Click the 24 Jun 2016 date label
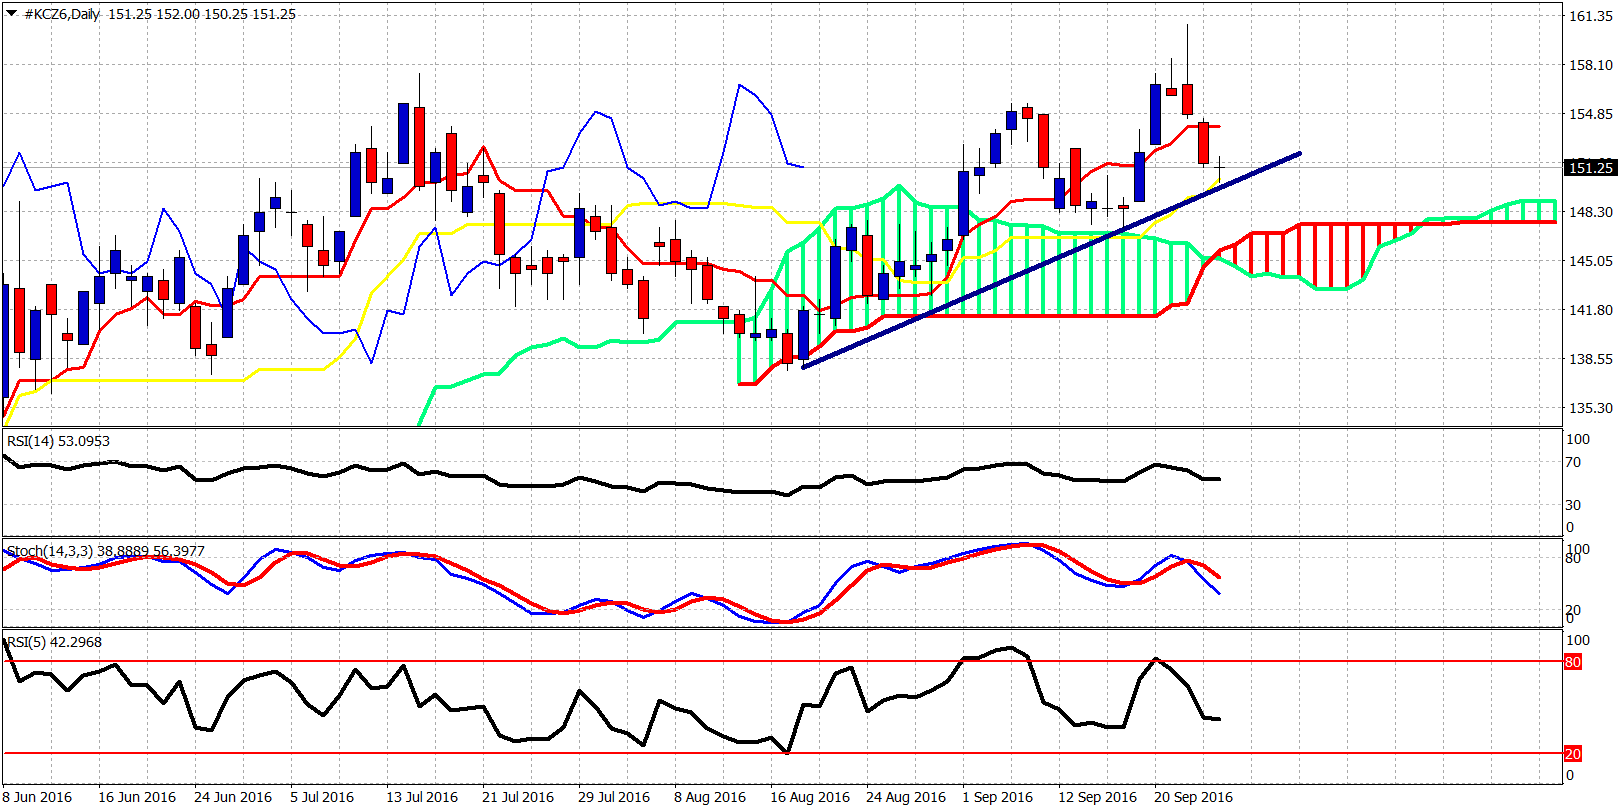 (x=233, y=797)
